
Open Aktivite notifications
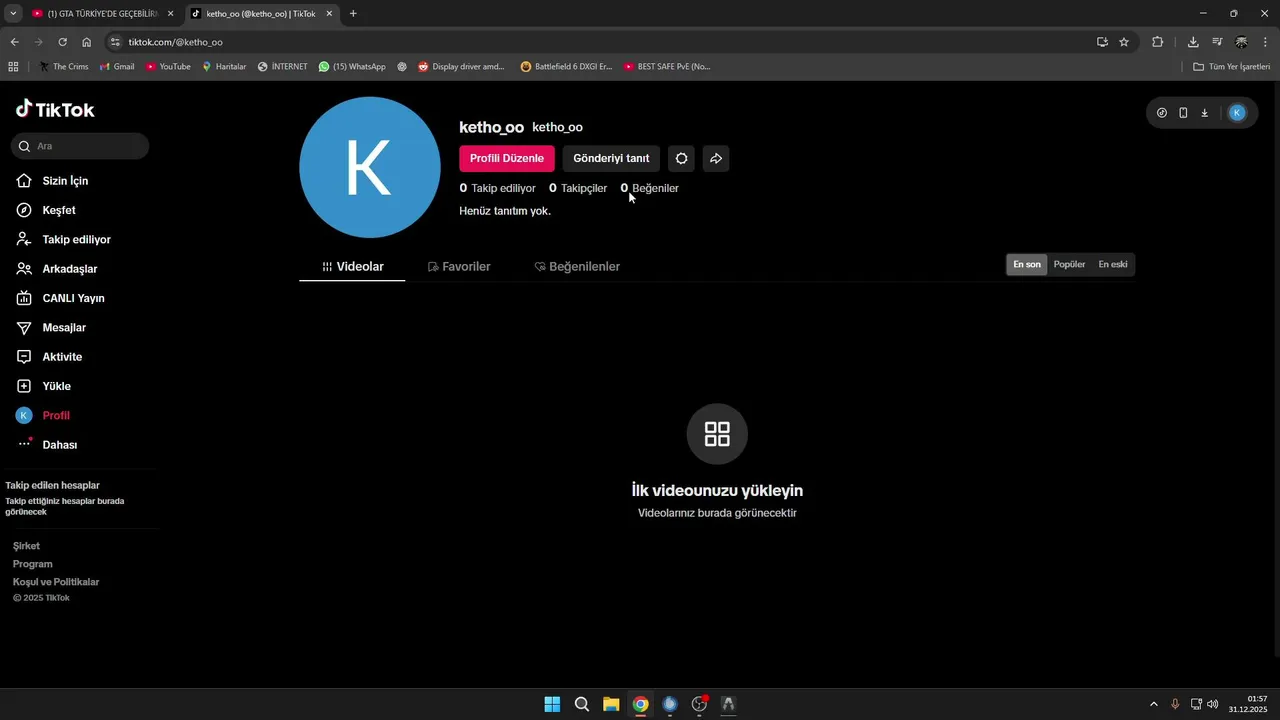tap(49, 357)
